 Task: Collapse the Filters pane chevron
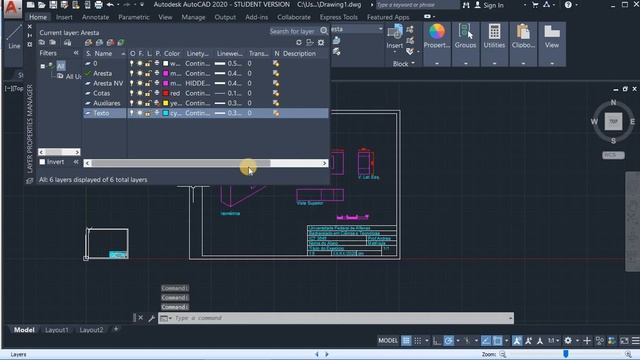76,53
